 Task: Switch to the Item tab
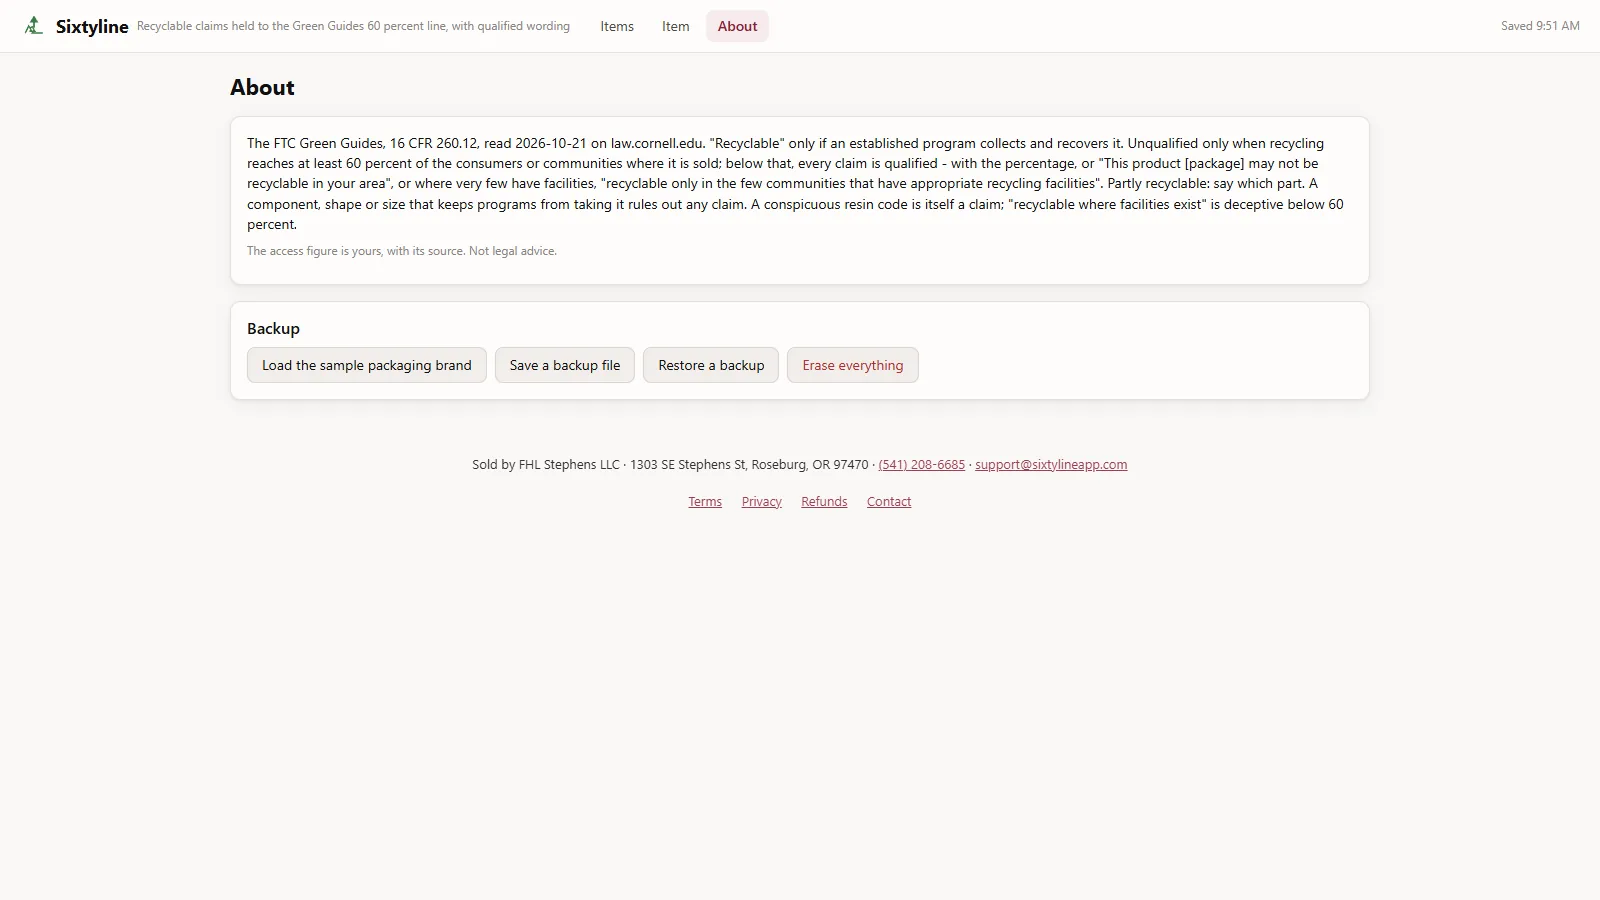pos(675,27)
